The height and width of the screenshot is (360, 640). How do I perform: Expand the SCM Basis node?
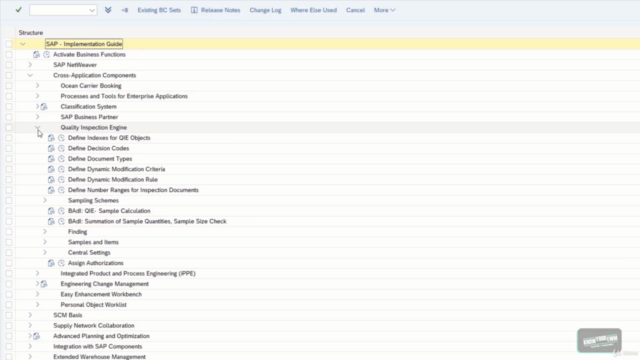click(30, 315)
